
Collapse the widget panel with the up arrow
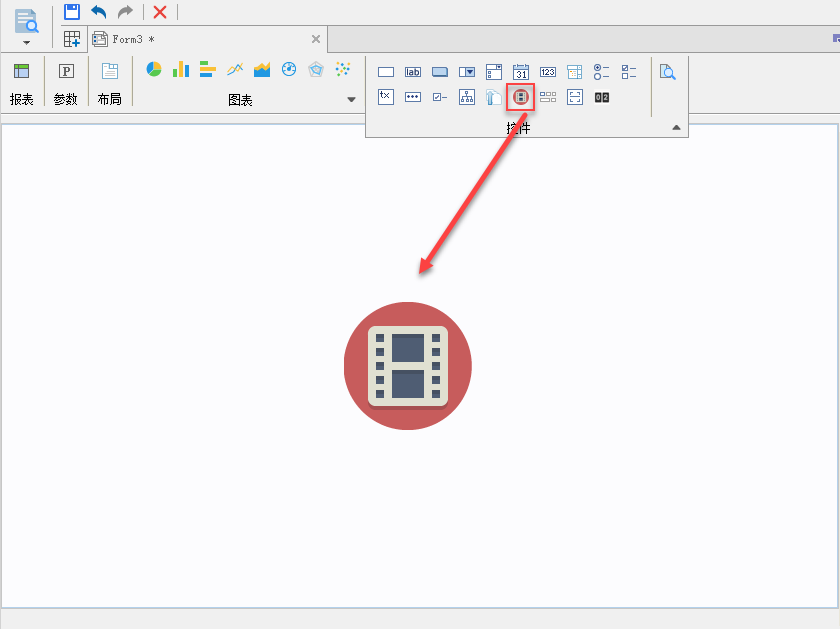pos(676,128)
